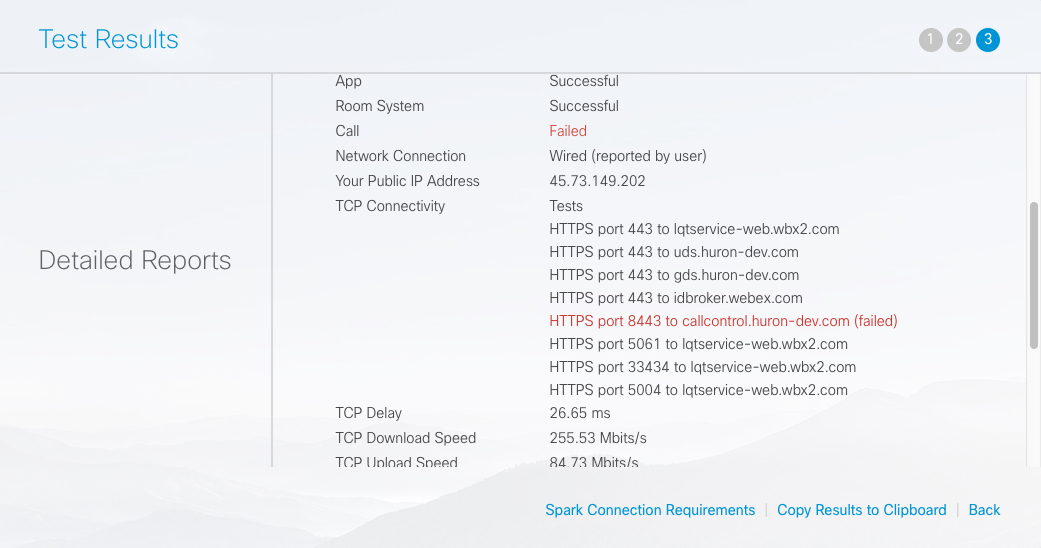Click the public IP address 45.73.149.202
1041x548 pixels.
[597, 181]
